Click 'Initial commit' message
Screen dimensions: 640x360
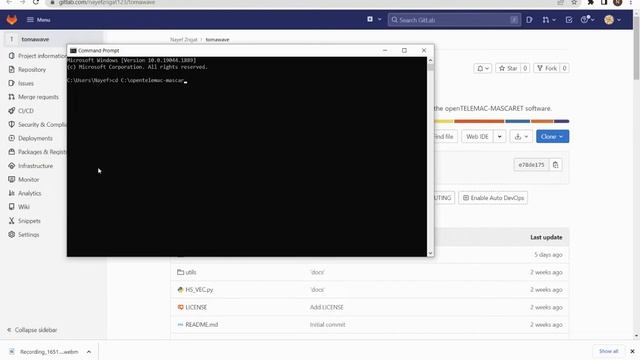(327, 325)
